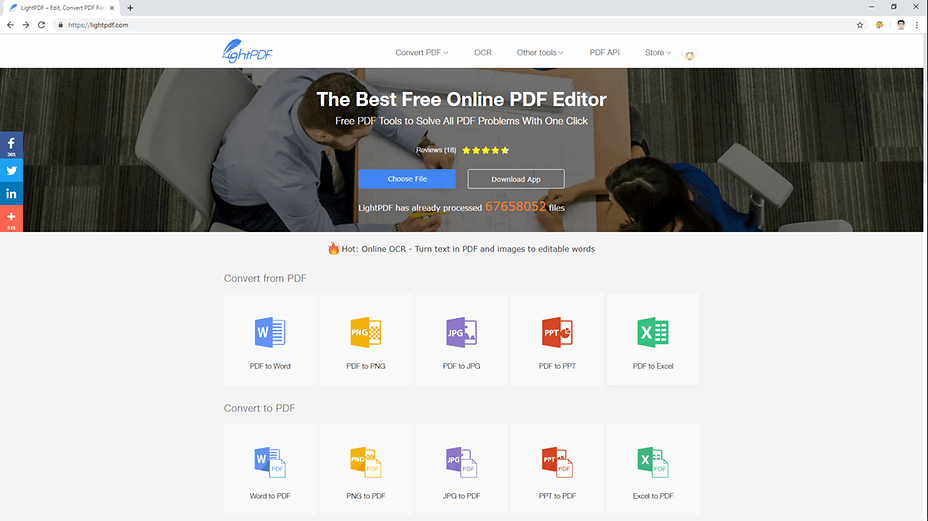Open the Hot Online OCR link
This screenshot has width=928, height=521.
click(461, 249)
